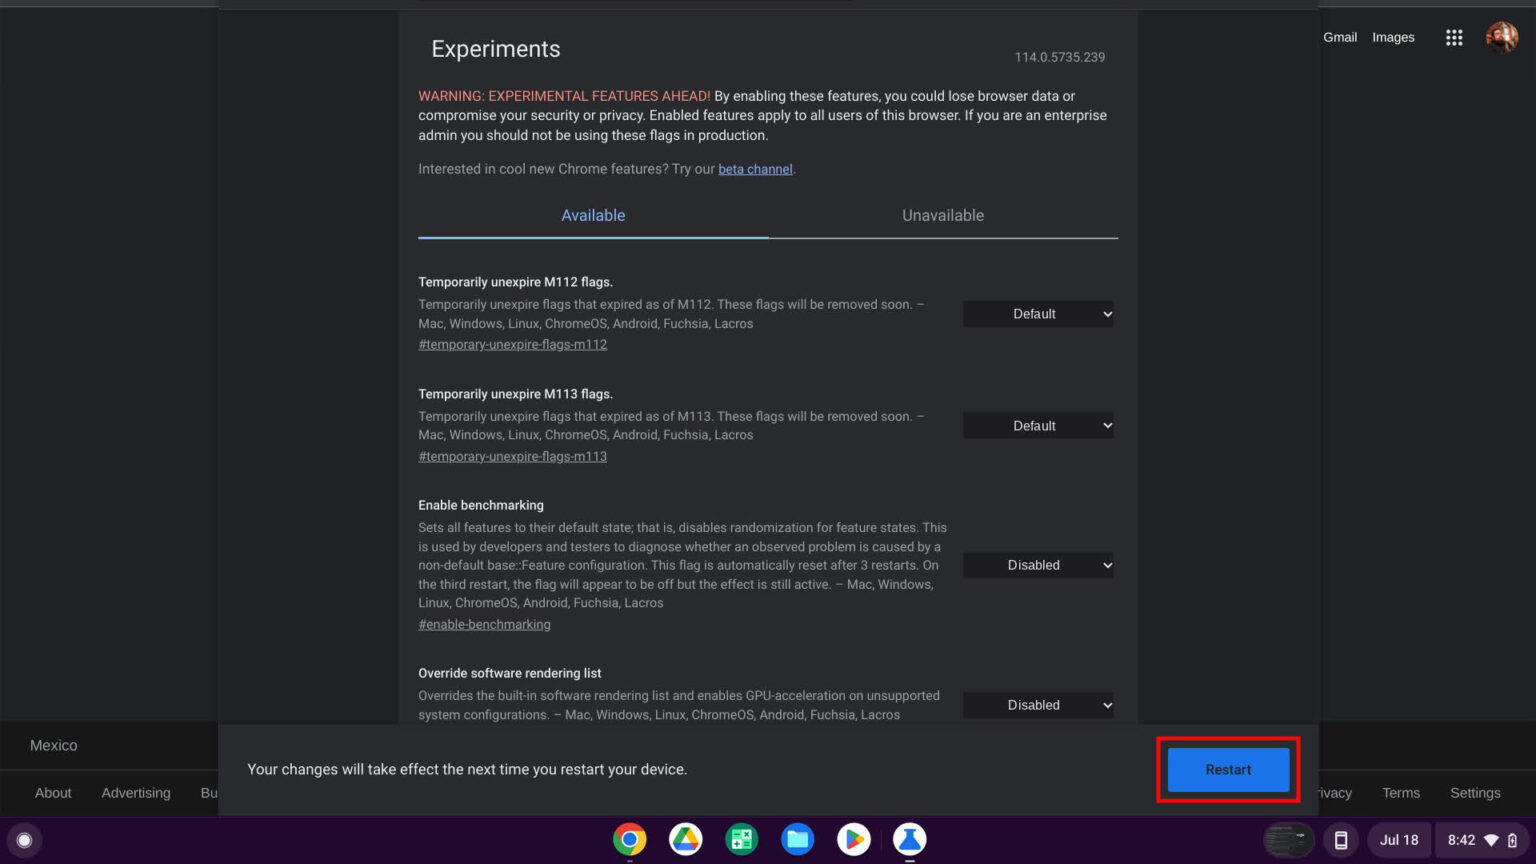Launch the Play Store from the shelf
The width and height of the screenshot is (1536, 864).
[853, 840]
